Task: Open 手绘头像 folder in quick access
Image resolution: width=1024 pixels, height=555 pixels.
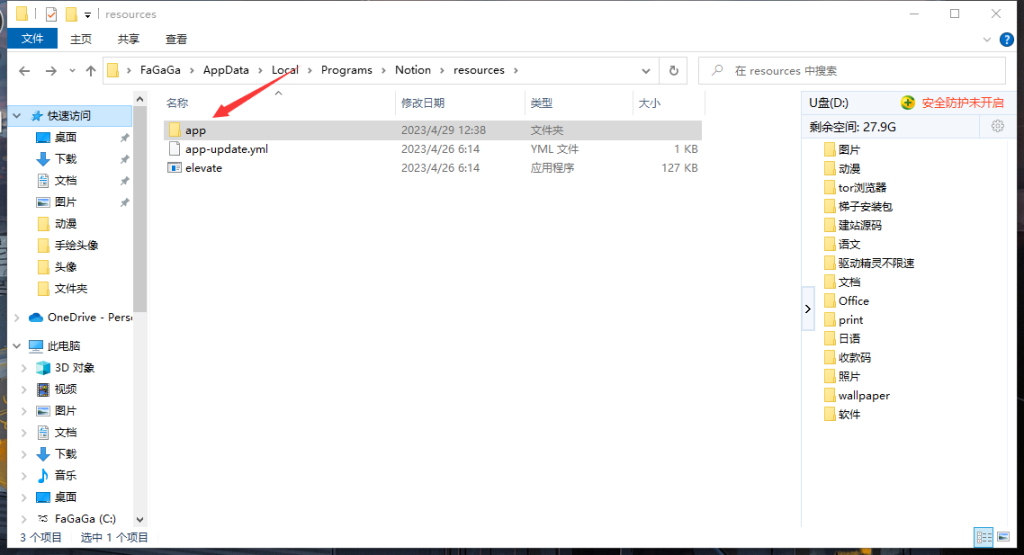Action: [76, 245]
